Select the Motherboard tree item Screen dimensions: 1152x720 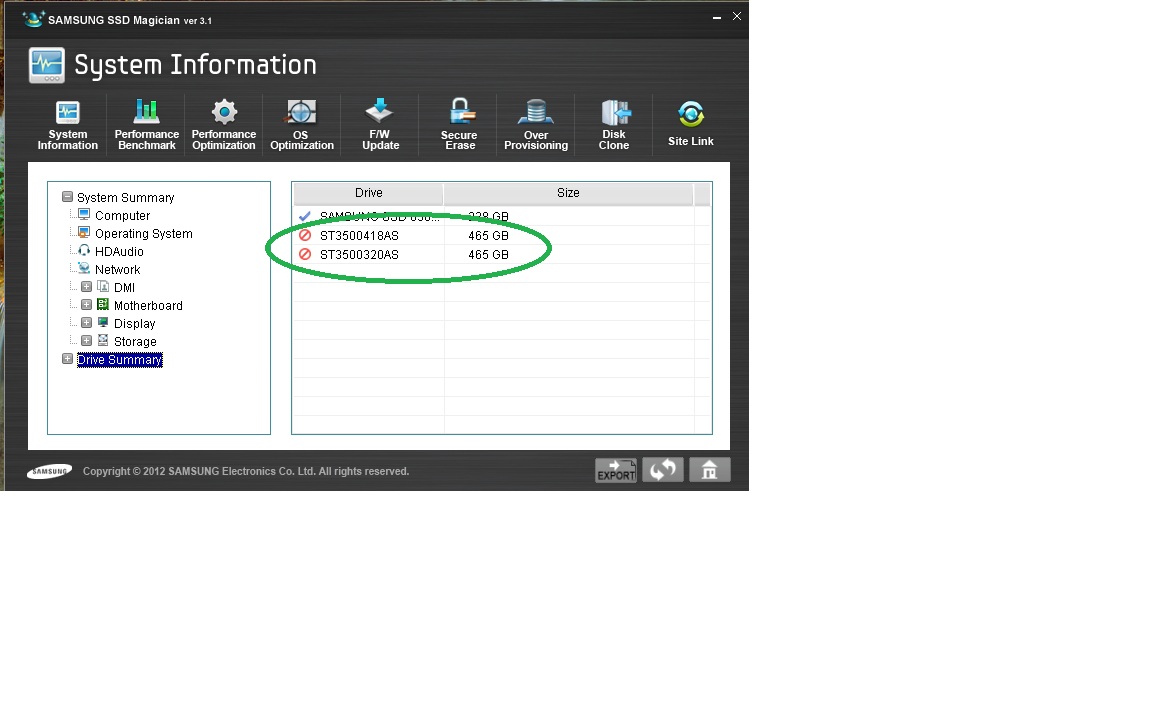point(148,306)
